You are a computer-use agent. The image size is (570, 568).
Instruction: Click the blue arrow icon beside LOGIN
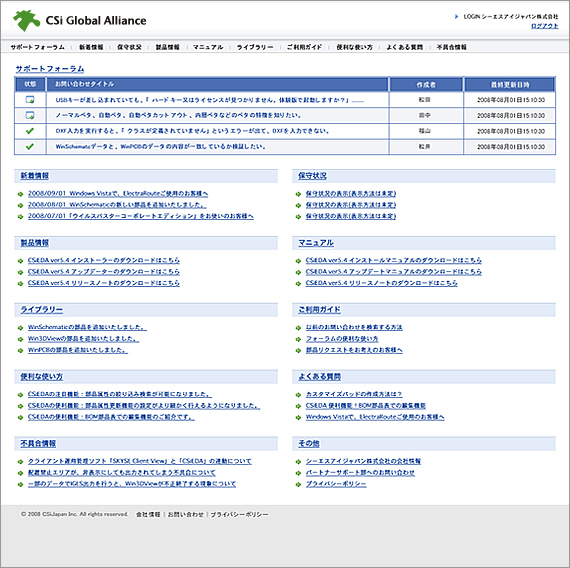click(x=456, y=16)
